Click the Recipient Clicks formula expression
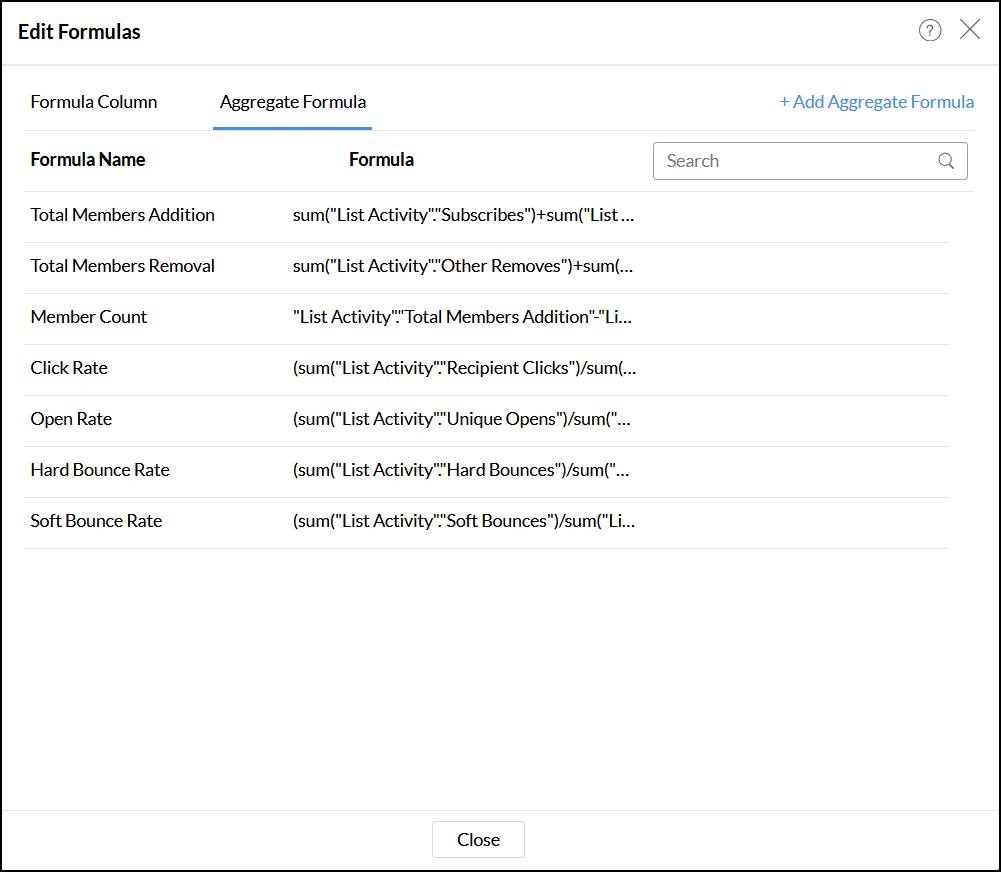 pos(464,368)
